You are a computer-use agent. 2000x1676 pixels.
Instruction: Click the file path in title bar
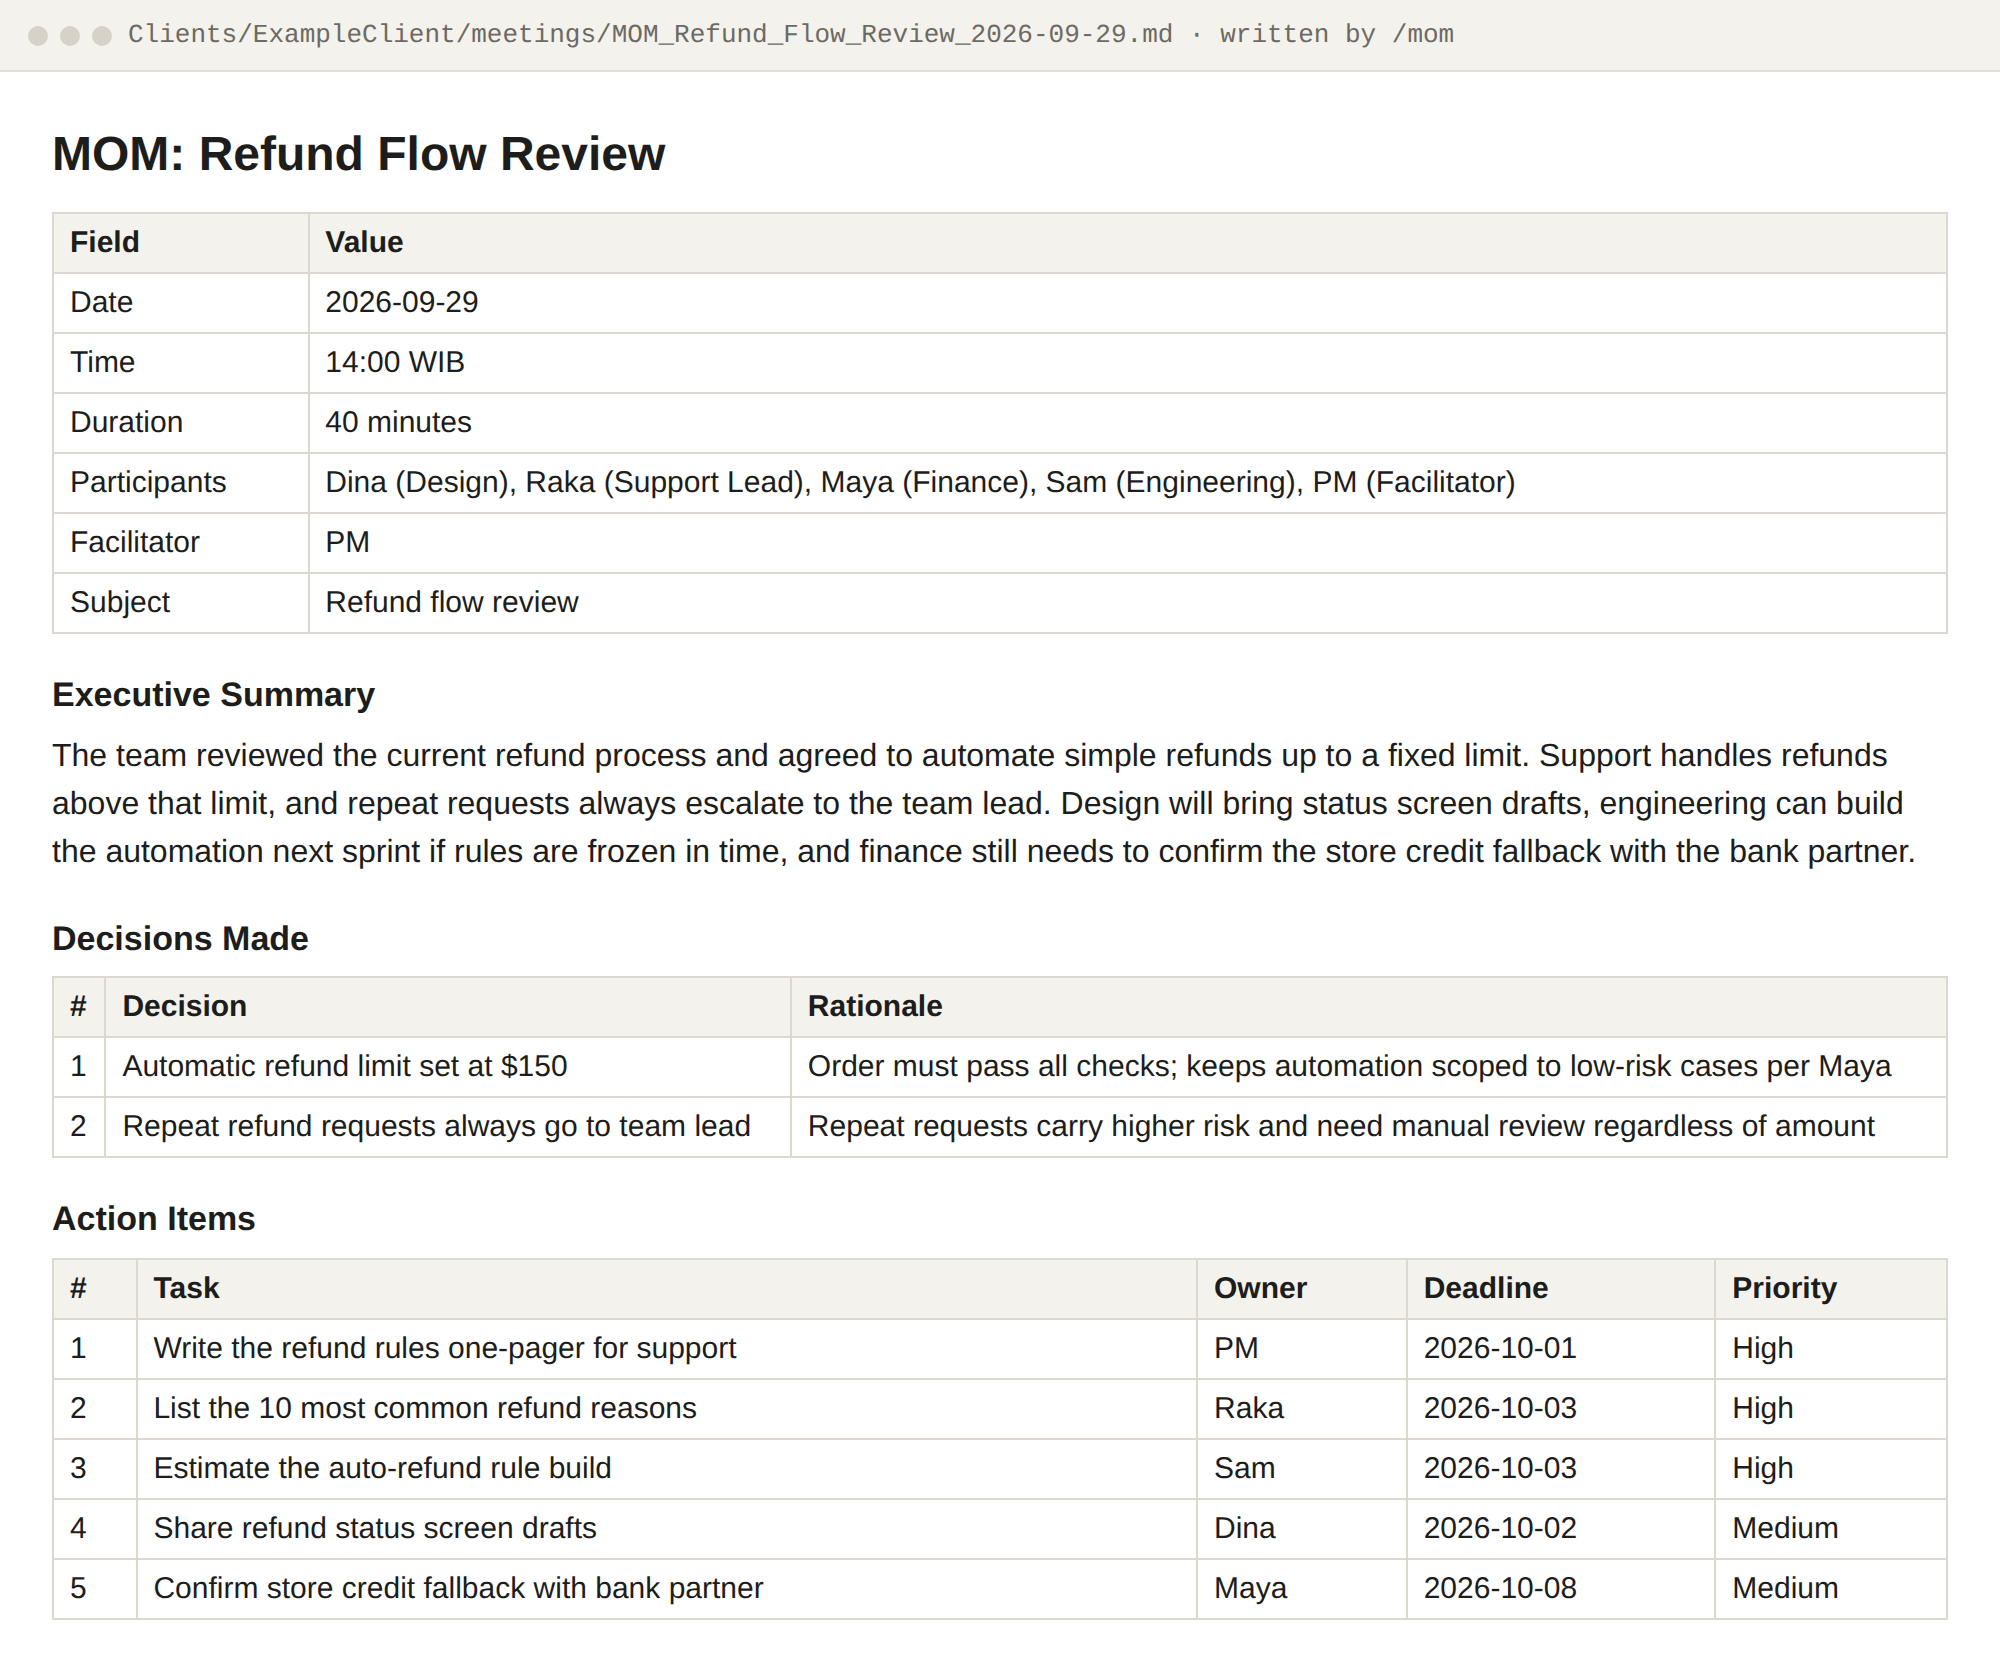(650, 34)
